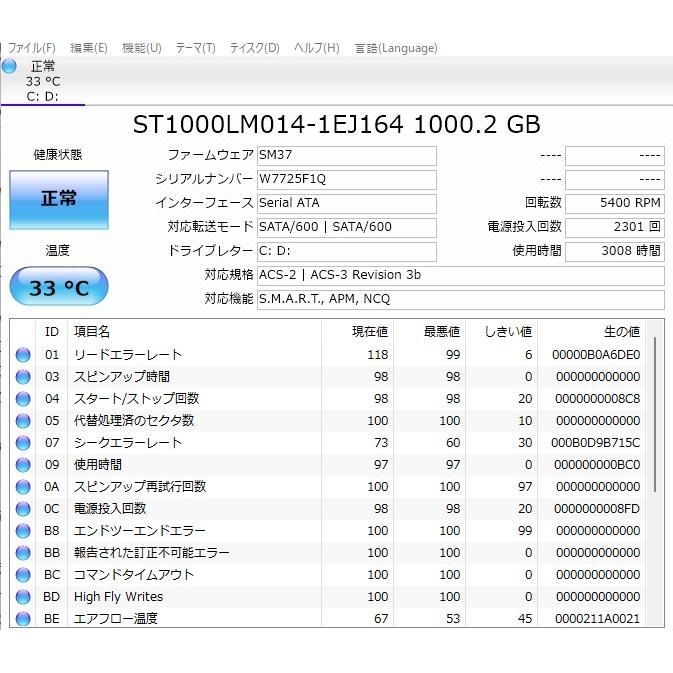The image size is (673, 673).
Task: Click the status icon for ID 0C 電源投入回数
Action: tap(23, 509)
